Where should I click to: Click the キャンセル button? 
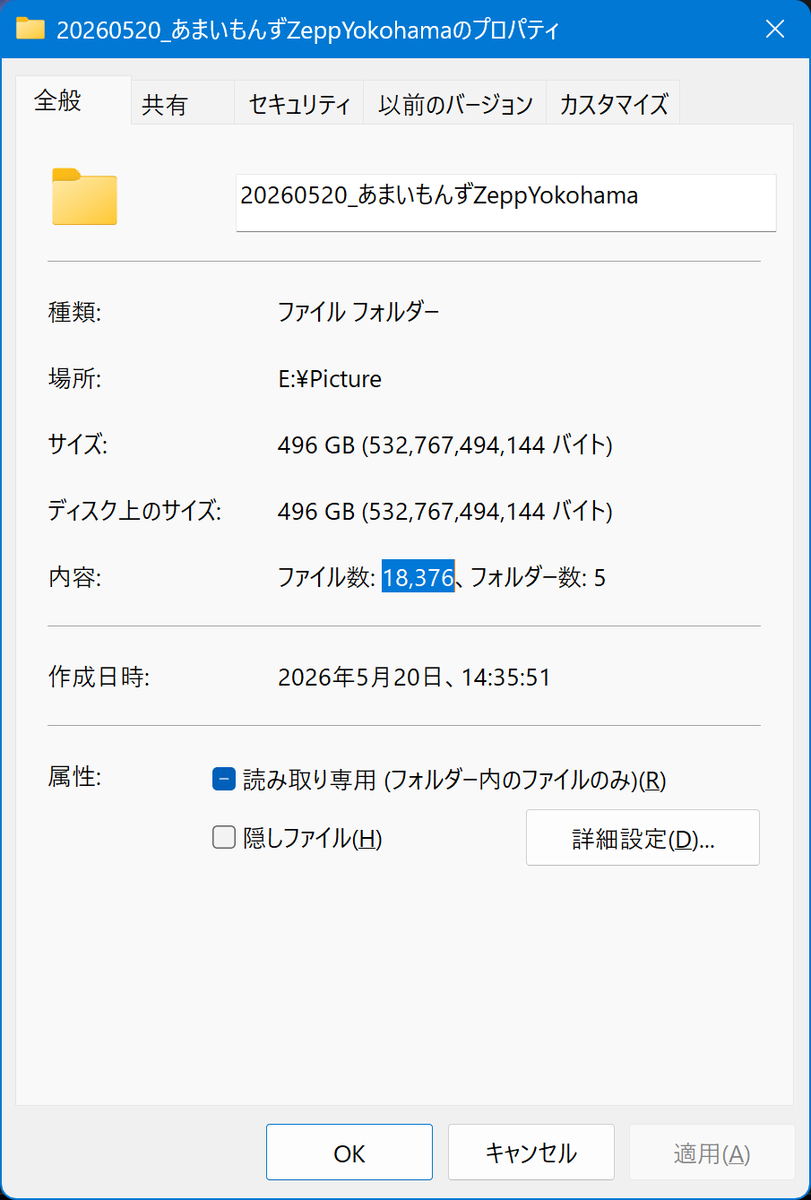click(x=530, y=1153)
